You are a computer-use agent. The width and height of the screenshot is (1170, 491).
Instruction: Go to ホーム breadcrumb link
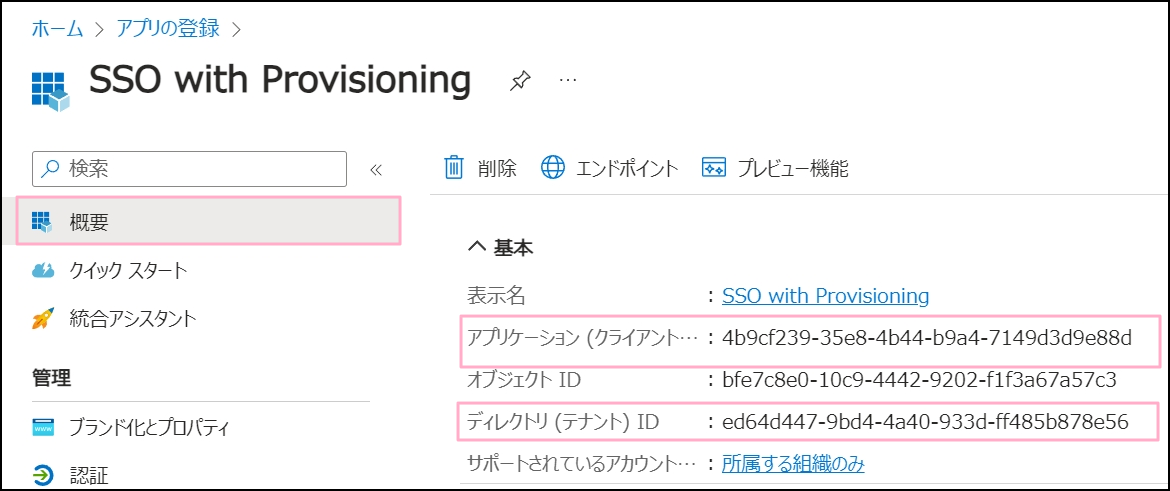coord(57,28)
